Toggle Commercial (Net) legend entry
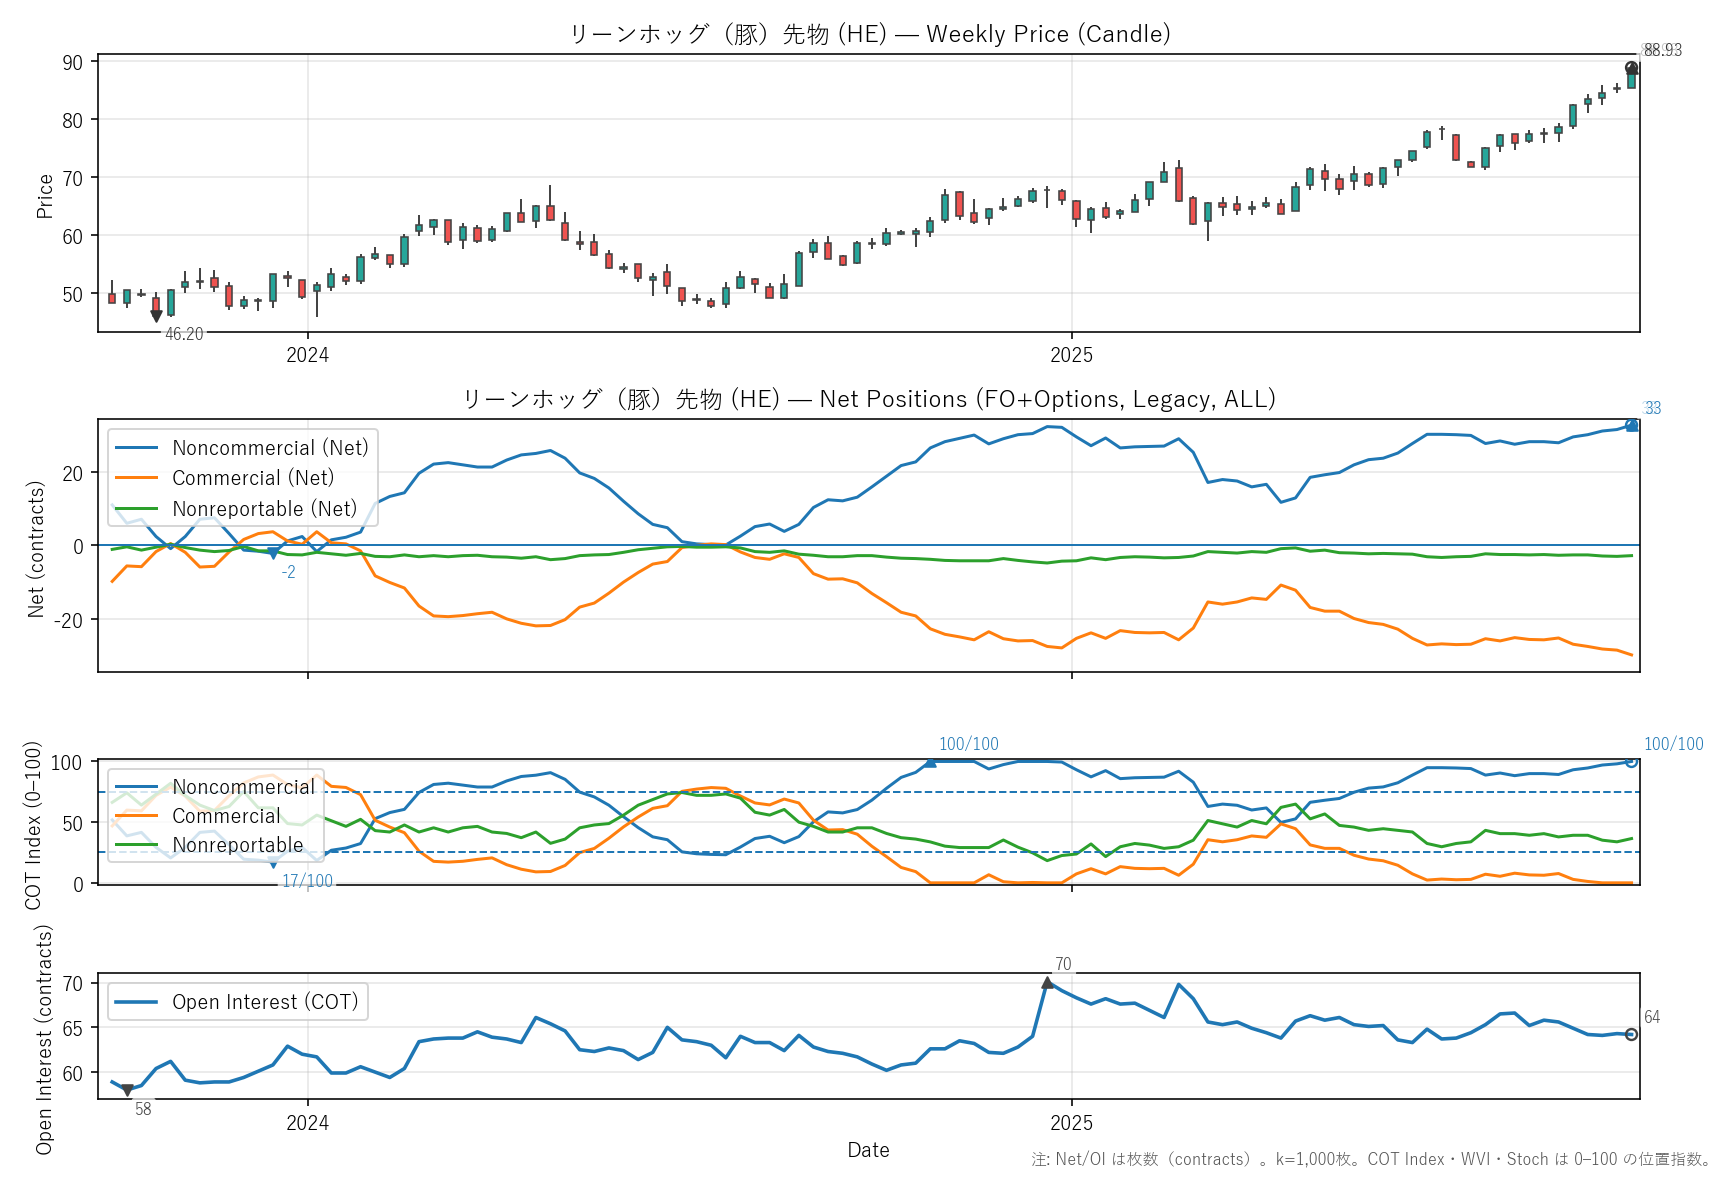1728x1180 pixels. pyautogui.click(x=253, y=478)
